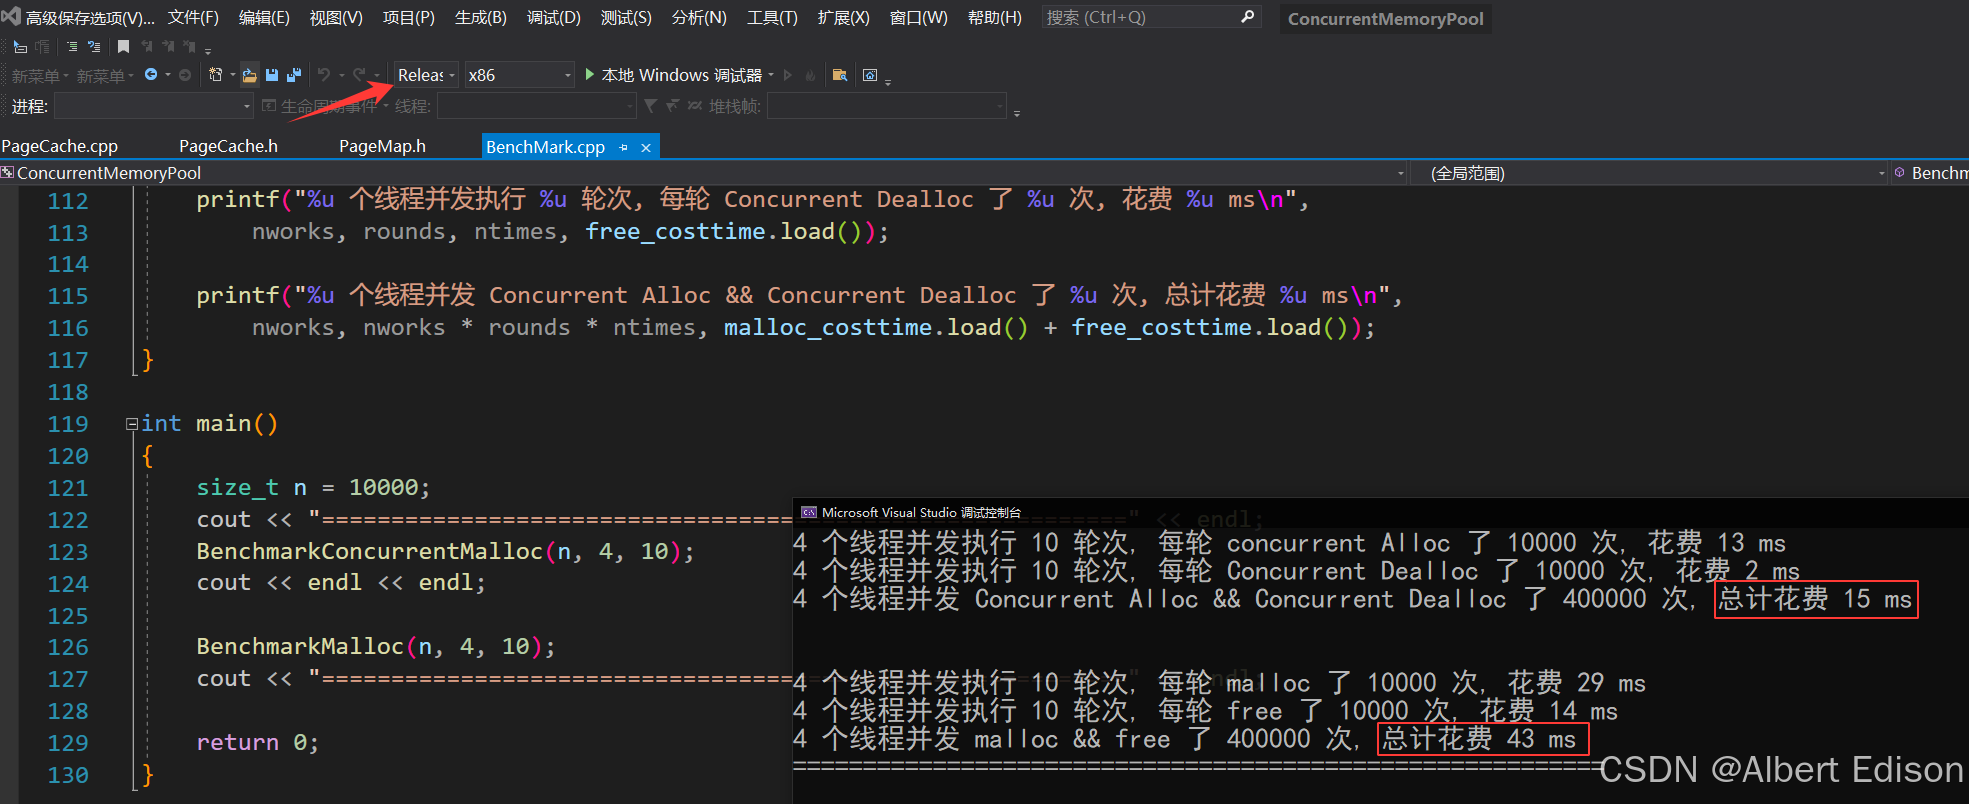Click the undo icon

click(324, 75)
